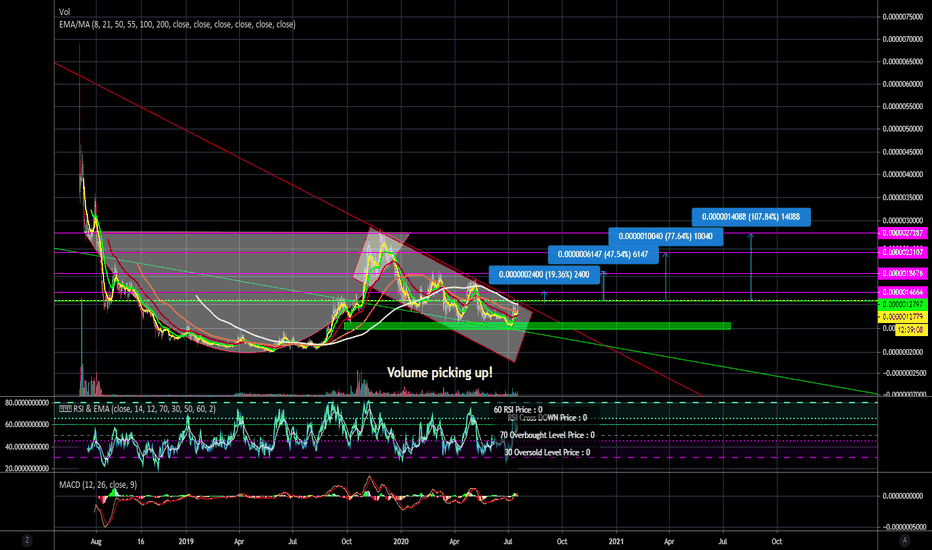Image resolution: width=932 pixels, height=550 pixels.
Task: Select magenta price label 0.0000027287
Action: [902, 233]
